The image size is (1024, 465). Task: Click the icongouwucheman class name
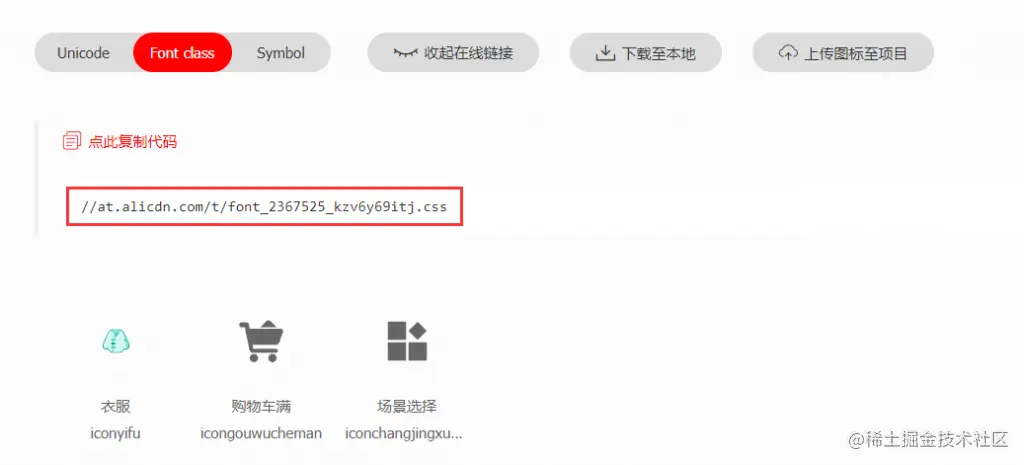pyautogui.click(x=261, y=433)
